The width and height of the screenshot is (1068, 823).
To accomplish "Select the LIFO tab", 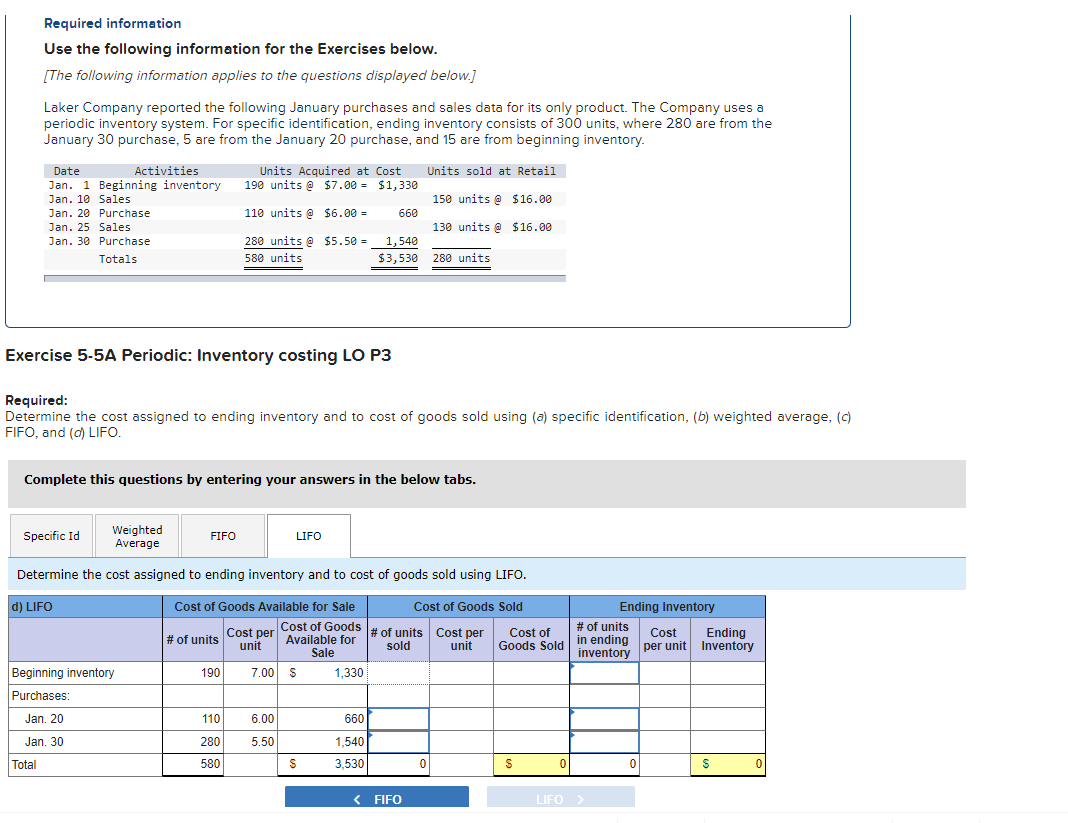I will (309, 536).
